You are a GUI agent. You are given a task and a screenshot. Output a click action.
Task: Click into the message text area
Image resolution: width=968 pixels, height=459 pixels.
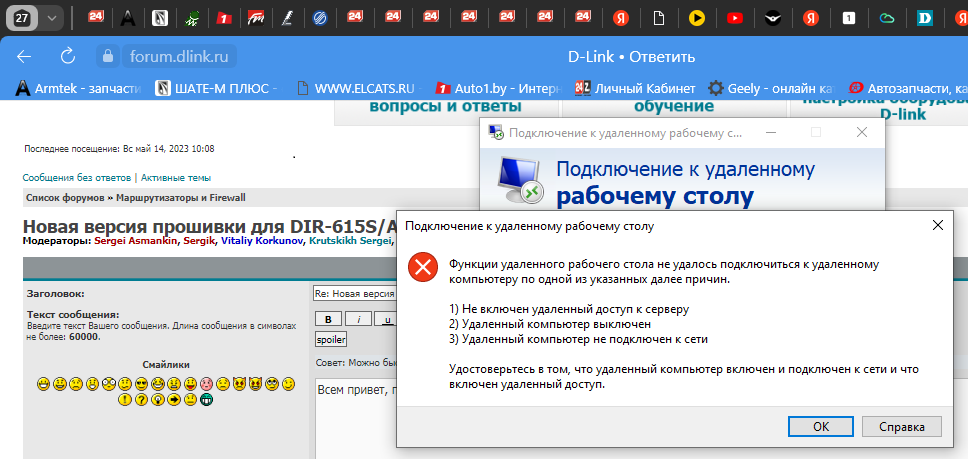click(x=355, y=418)
